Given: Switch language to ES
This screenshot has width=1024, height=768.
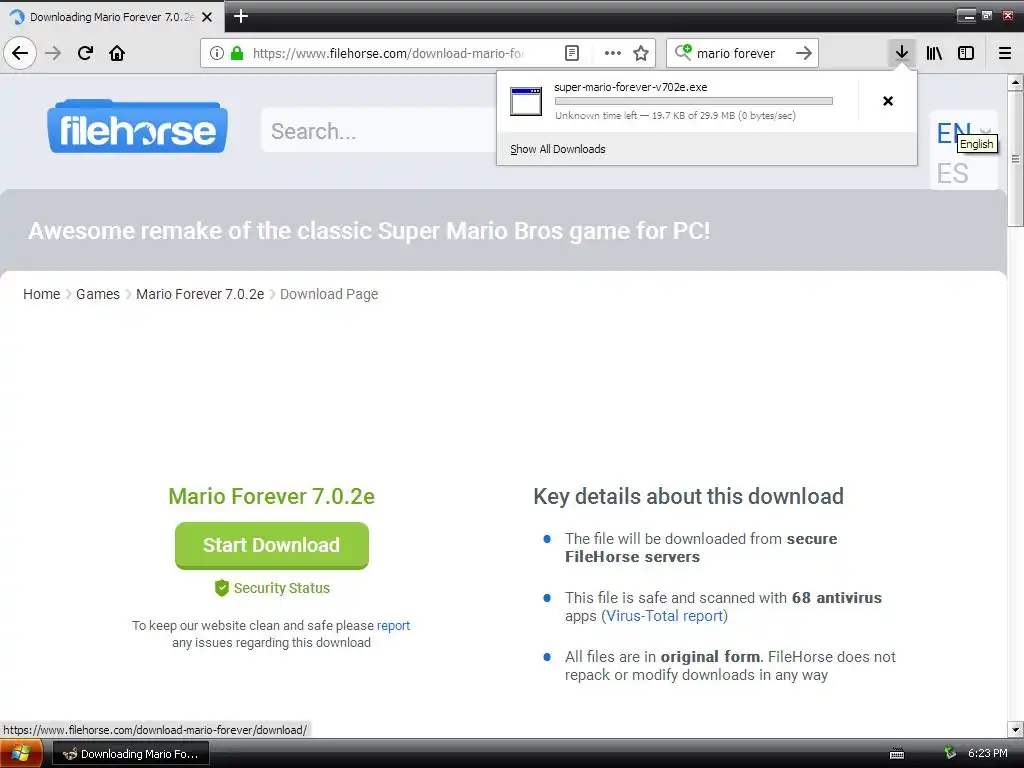Looking at the screenshot, I should tap(952, 173).
